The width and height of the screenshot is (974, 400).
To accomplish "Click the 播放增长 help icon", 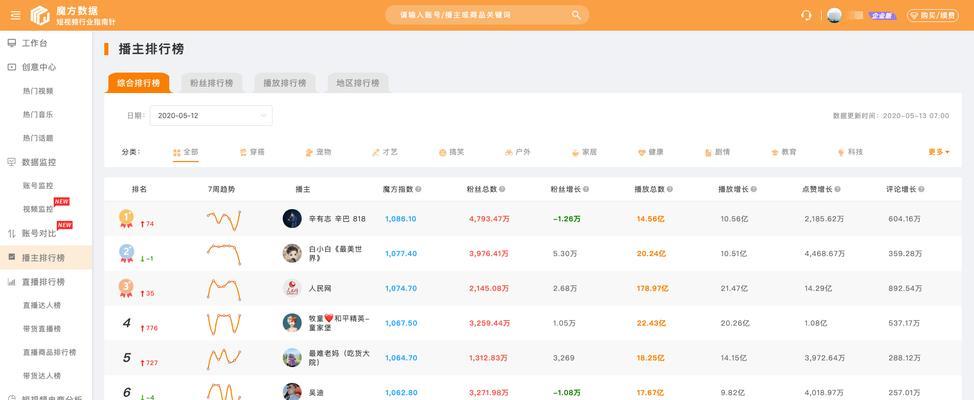I will pyautogui.click(x=753, y=189).
